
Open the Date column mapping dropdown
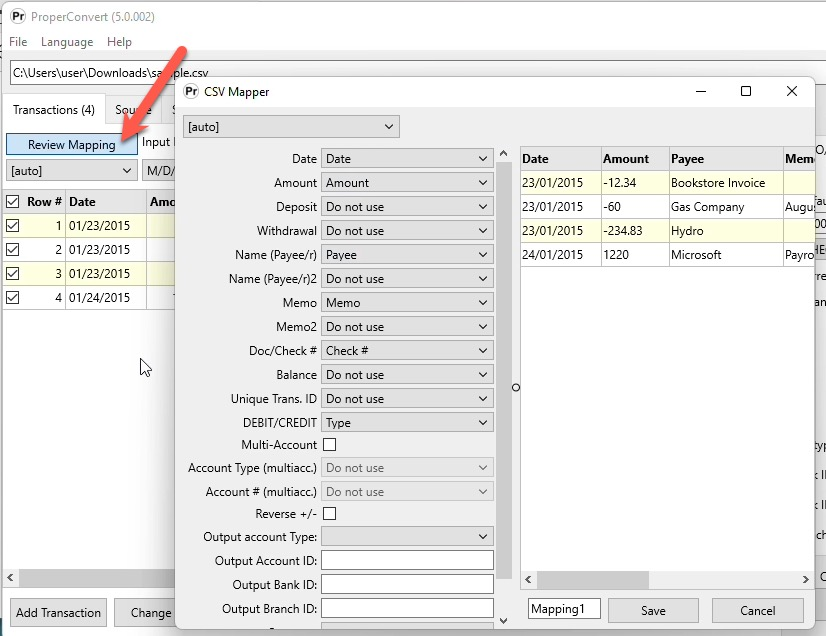point(407,158)
